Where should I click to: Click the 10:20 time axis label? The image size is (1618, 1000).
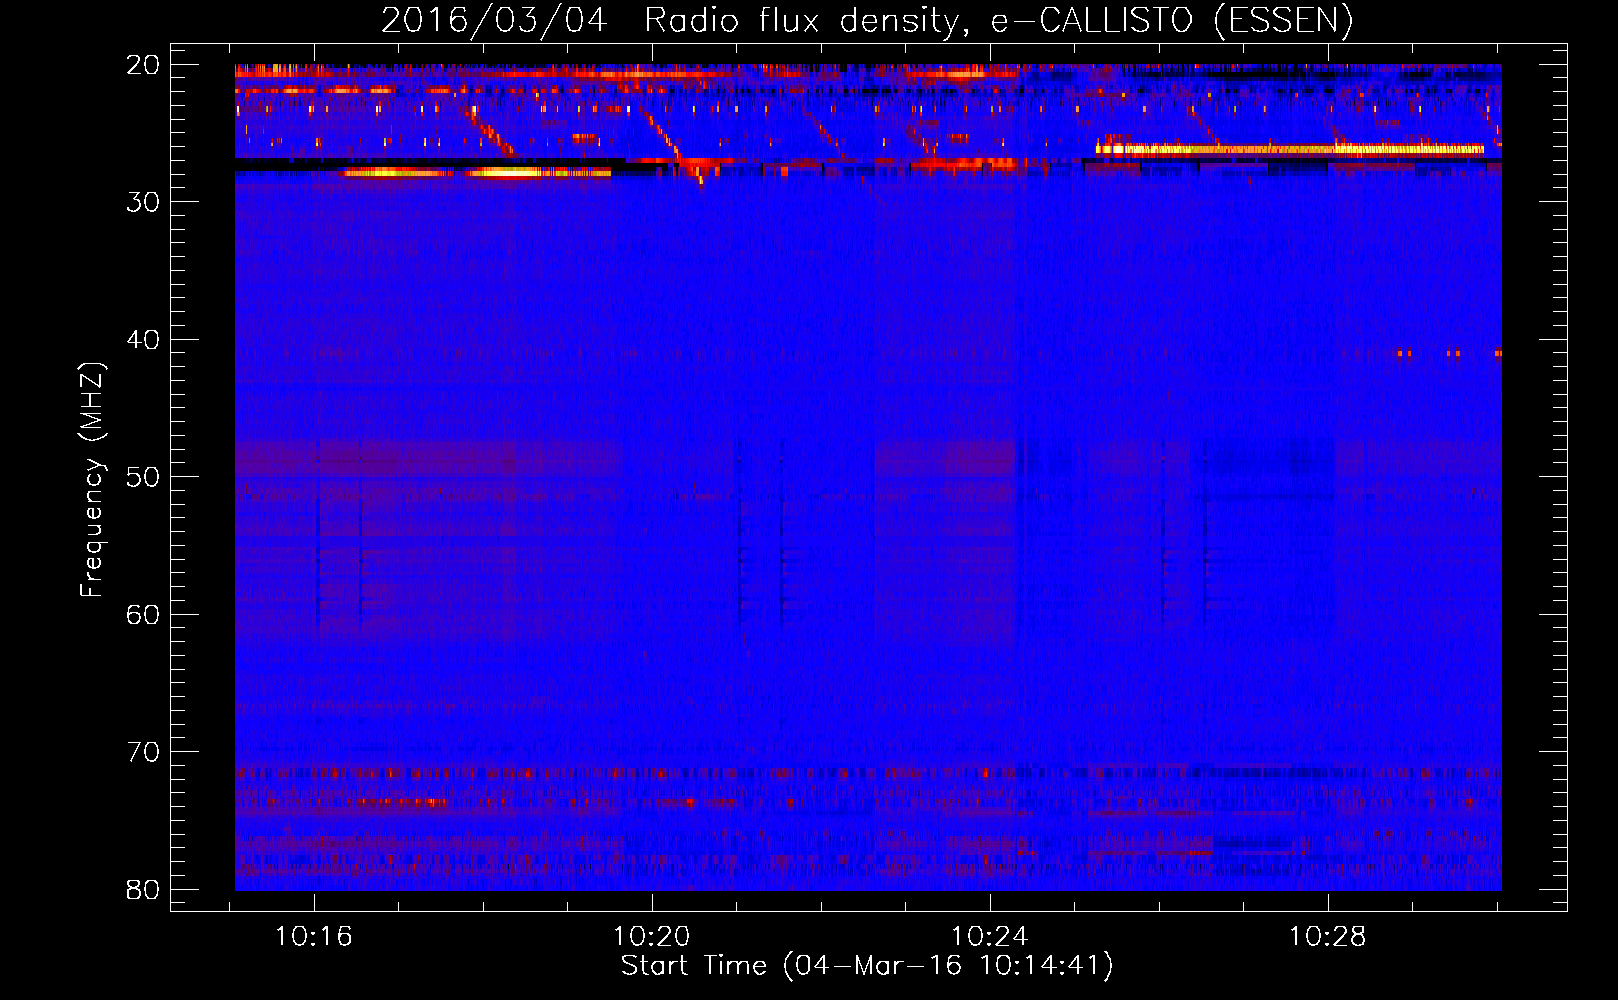click(x=652, y=937)
